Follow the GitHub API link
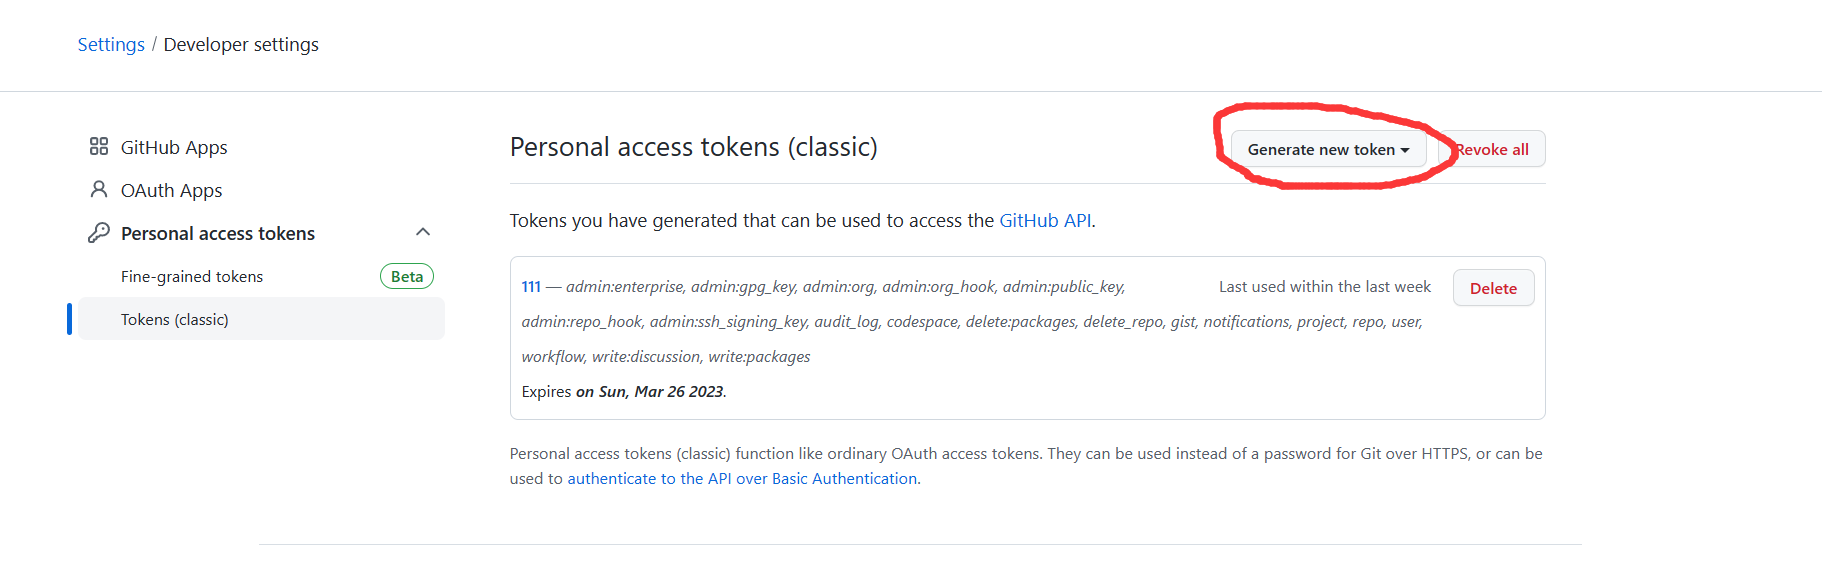This screenshot has width=1822, height=575. point(1045,221)
